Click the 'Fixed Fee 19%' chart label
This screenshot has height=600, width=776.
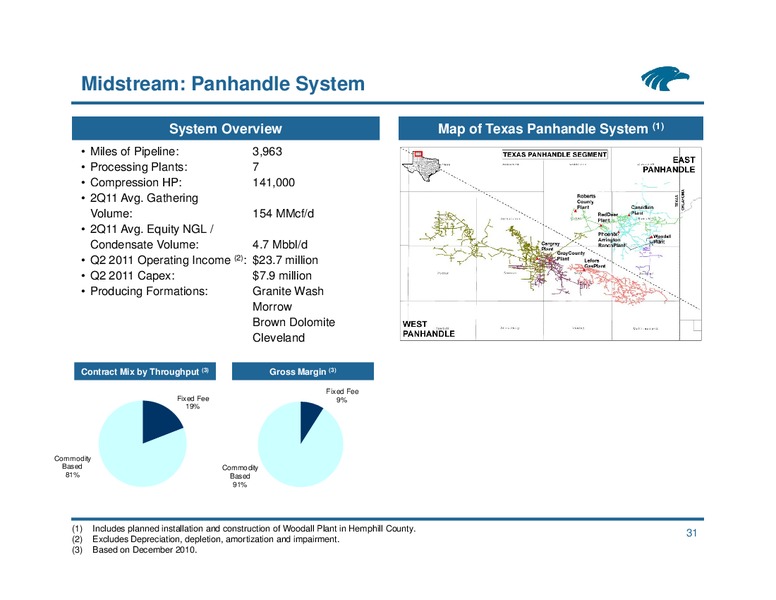[x=193, y=402]
